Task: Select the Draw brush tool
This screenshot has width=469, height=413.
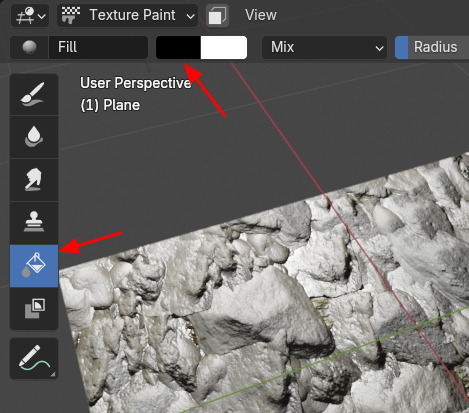Action: coord(34,95)
